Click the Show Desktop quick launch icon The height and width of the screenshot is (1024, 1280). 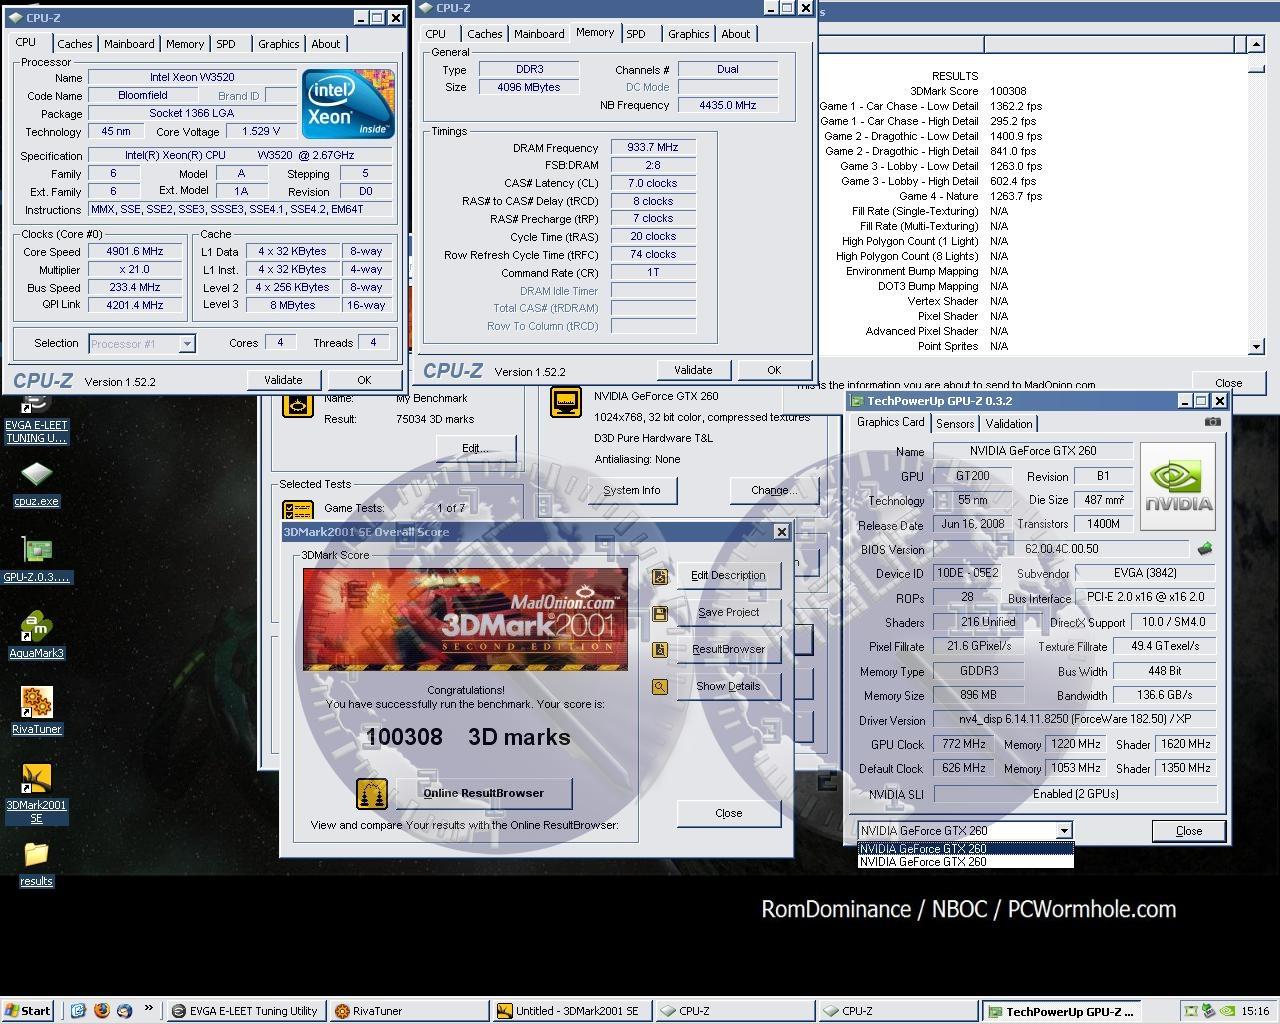click(79, 1011)
